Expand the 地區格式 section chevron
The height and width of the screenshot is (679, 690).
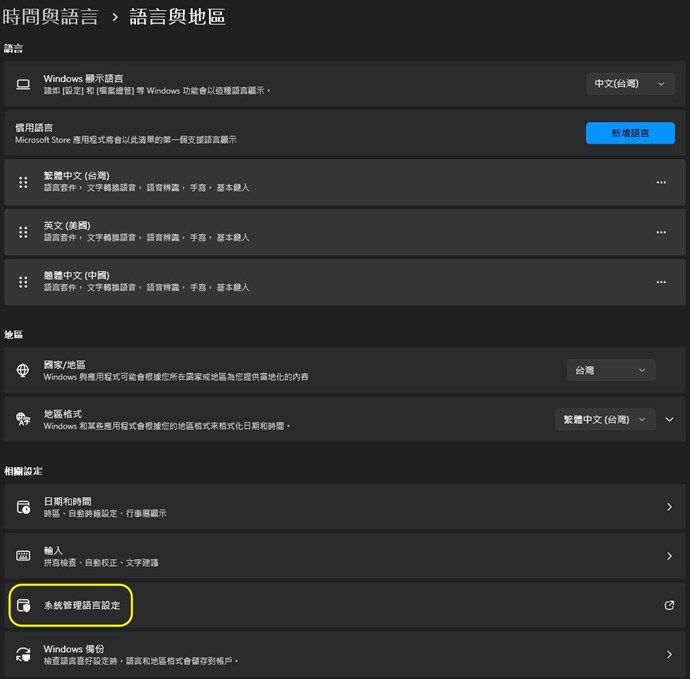(670, 419)
